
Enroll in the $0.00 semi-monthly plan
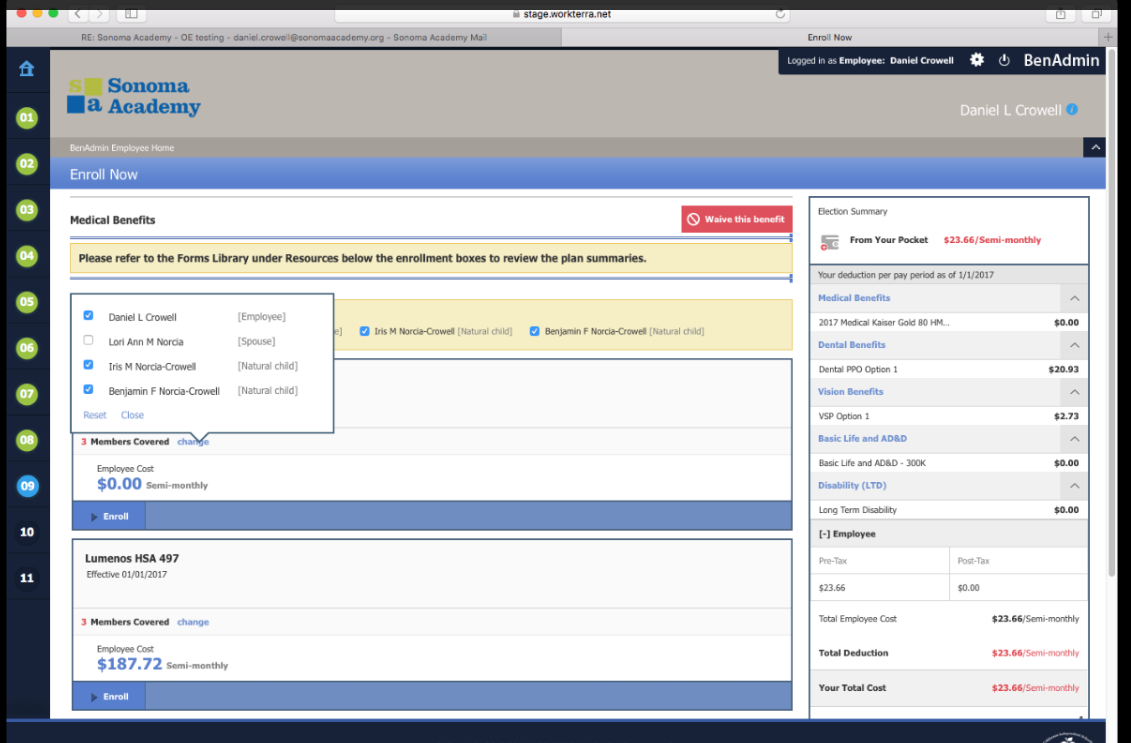(110, 516)
